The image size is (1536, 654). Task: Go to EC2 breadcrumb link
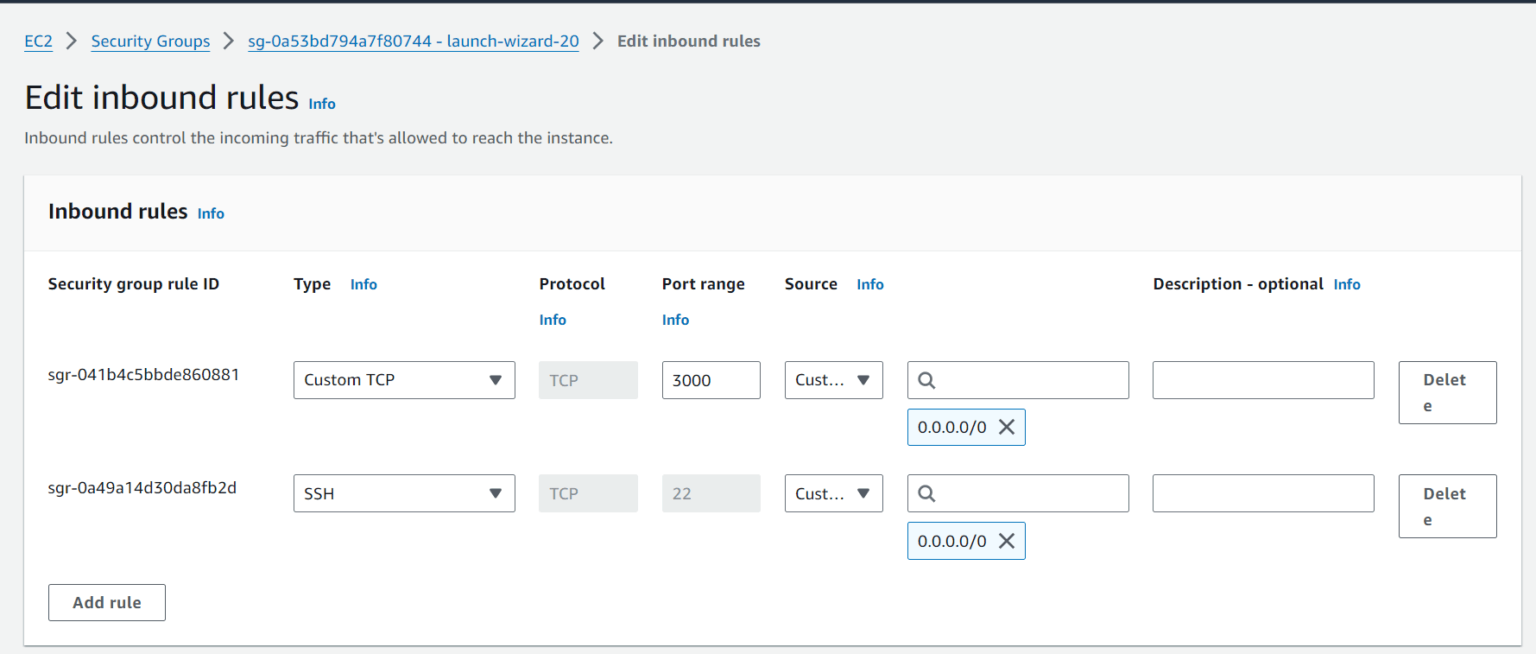point(38,41)
